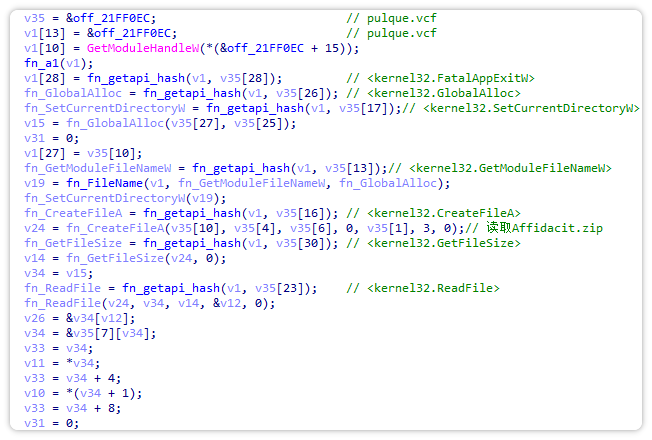The width and height of the screenshot is (652, 440).
Task: Select the fn_CreateFileA variable assignment
Action: (x=73, y=213)
